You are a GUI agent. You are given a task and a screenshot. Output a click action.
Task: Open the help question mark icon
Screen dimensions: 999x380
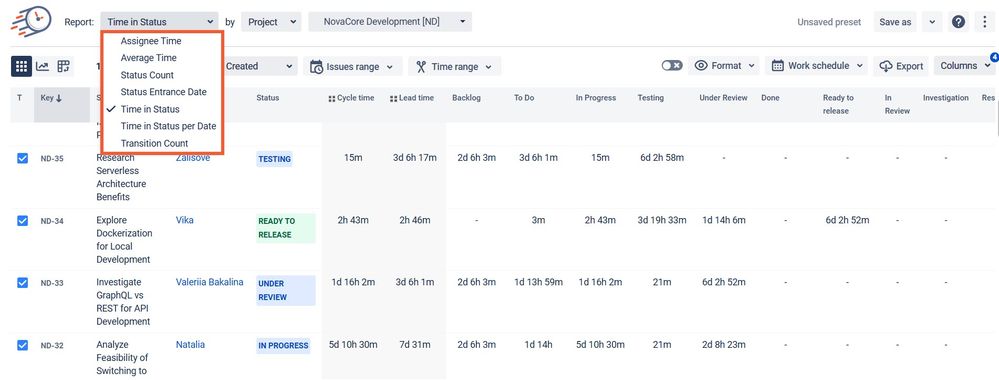tap(958, 22)
